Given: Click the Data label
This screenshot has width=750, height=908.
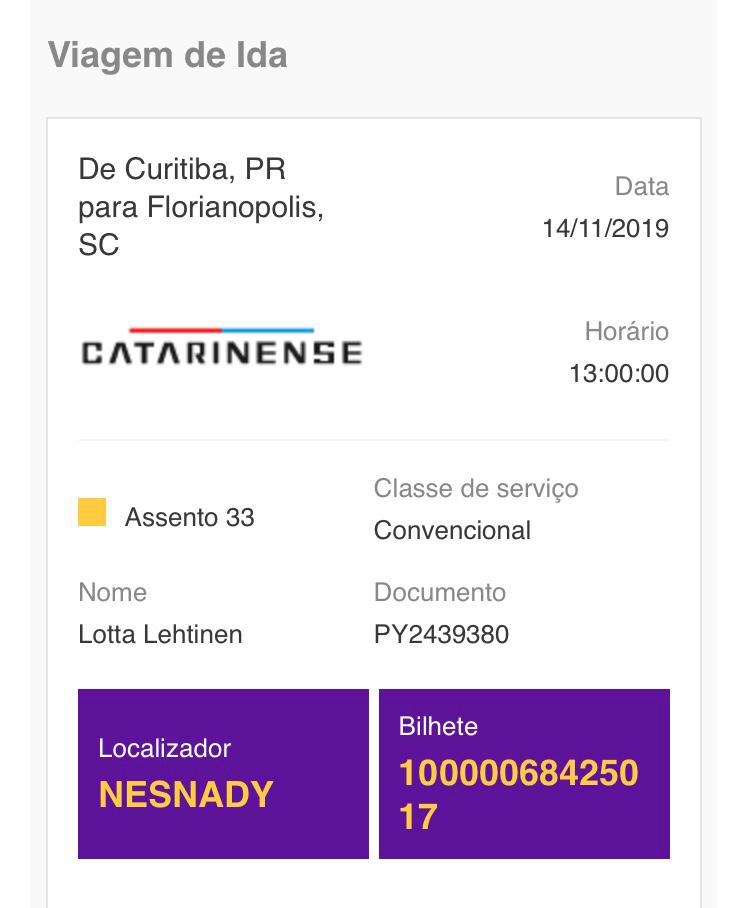Looking at the screenshot, I should click(x=641, y=186).
